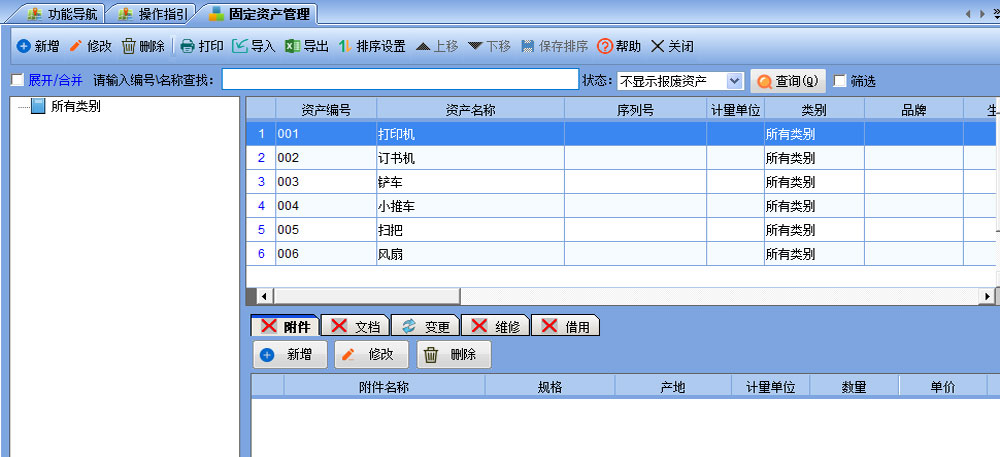Switch to the 维修 tab
Image resolution: width=1000 pixels, height=457 pixels.
[496, 326]
